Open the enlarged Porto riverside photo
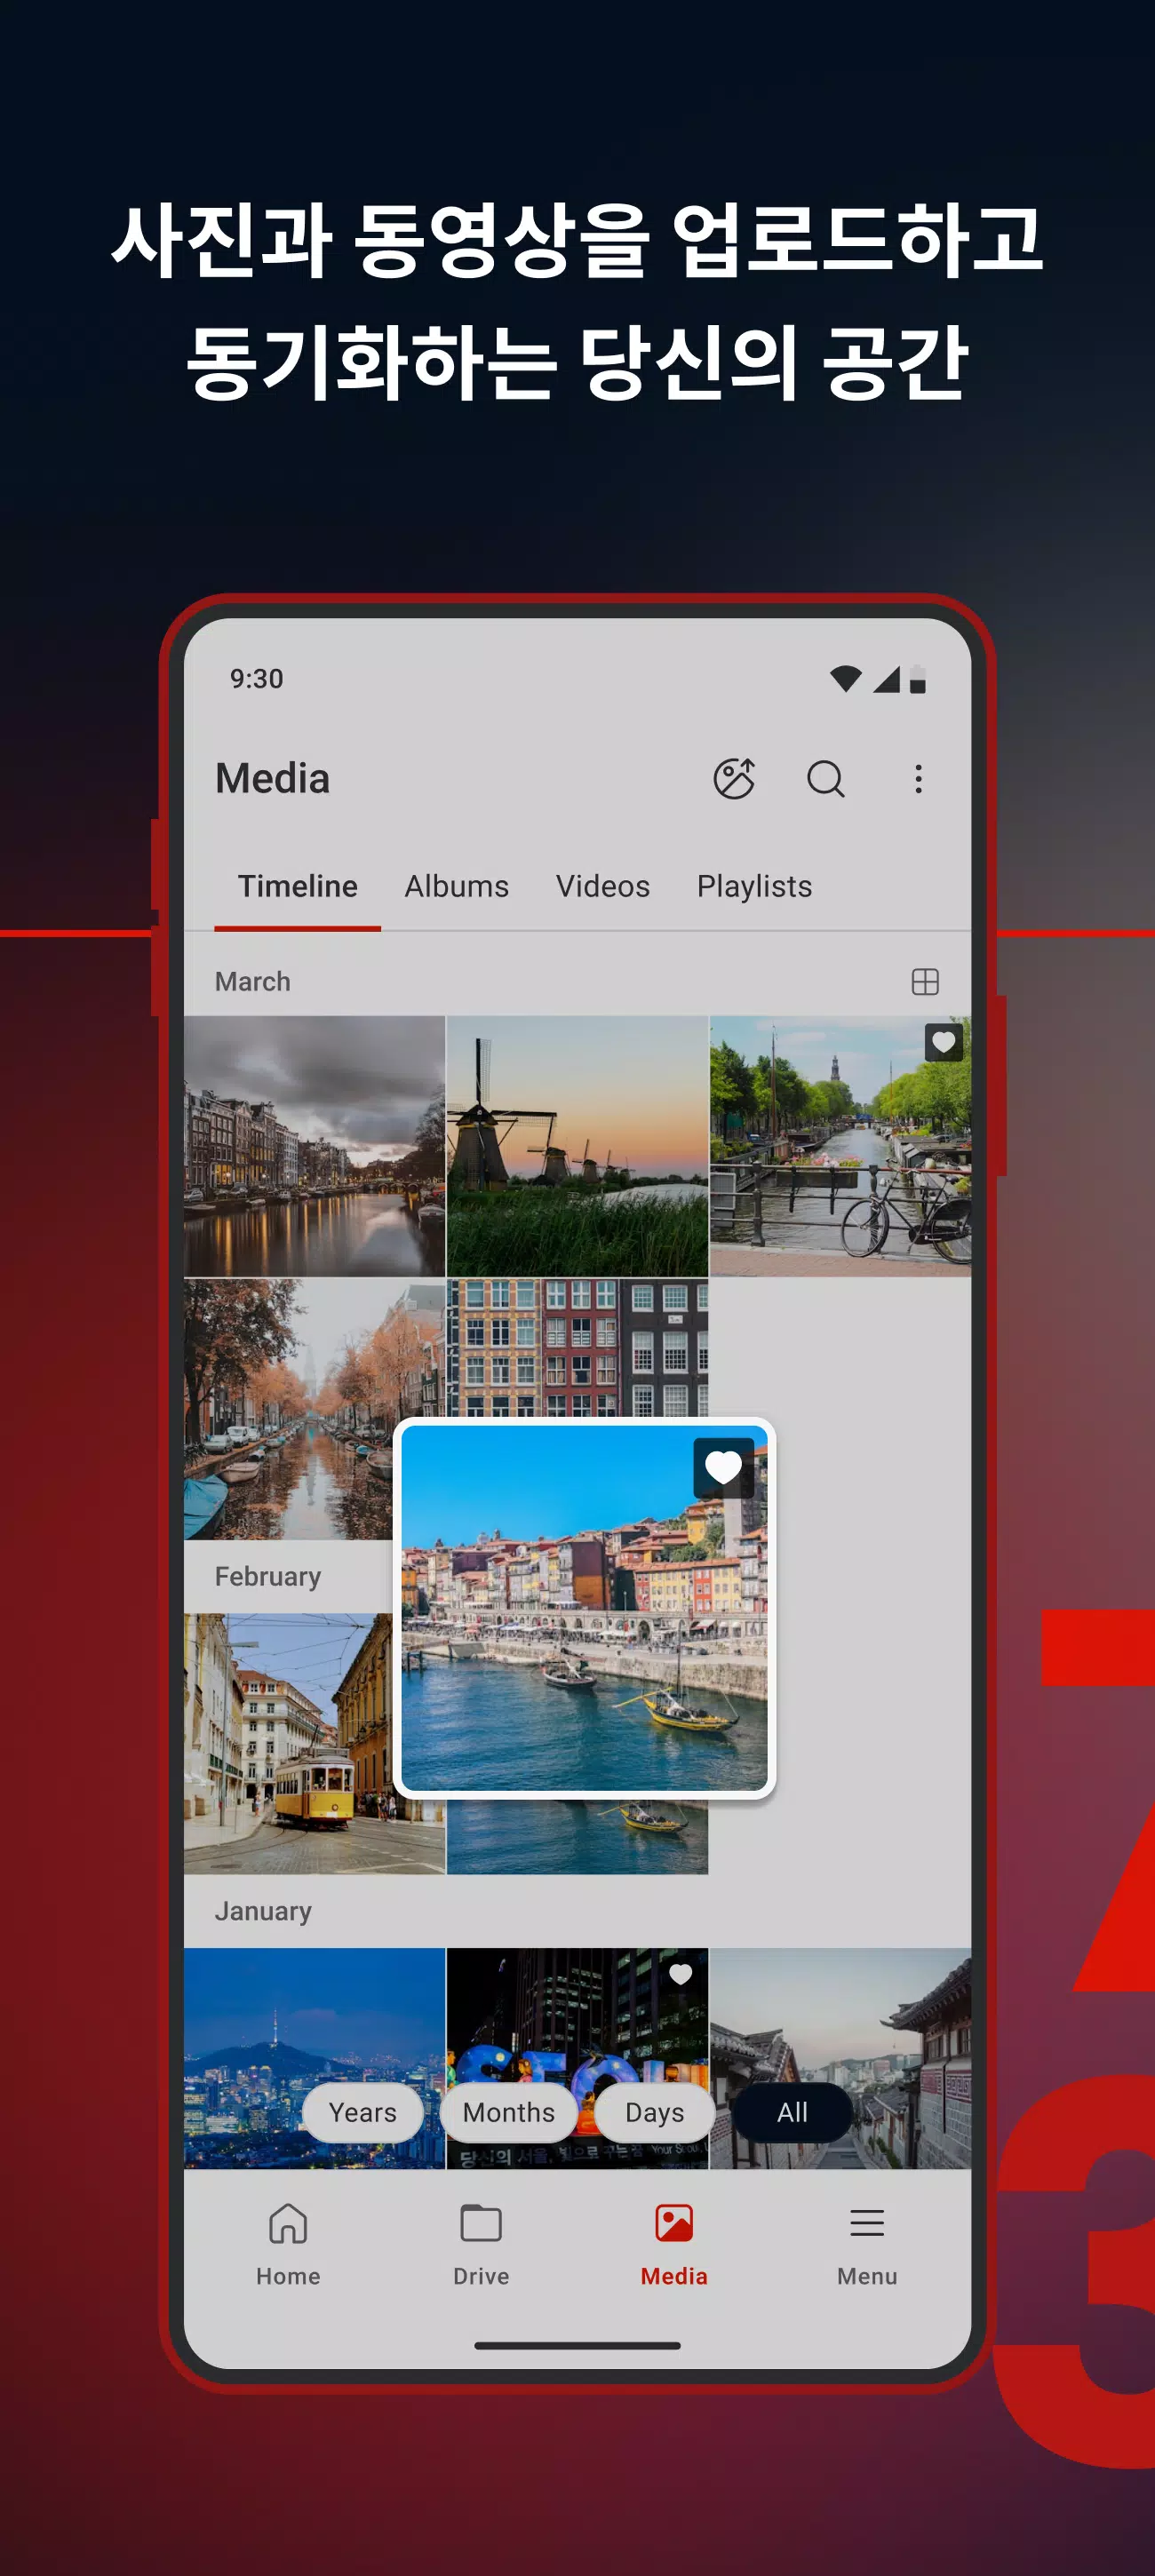 click(584, 1608)
